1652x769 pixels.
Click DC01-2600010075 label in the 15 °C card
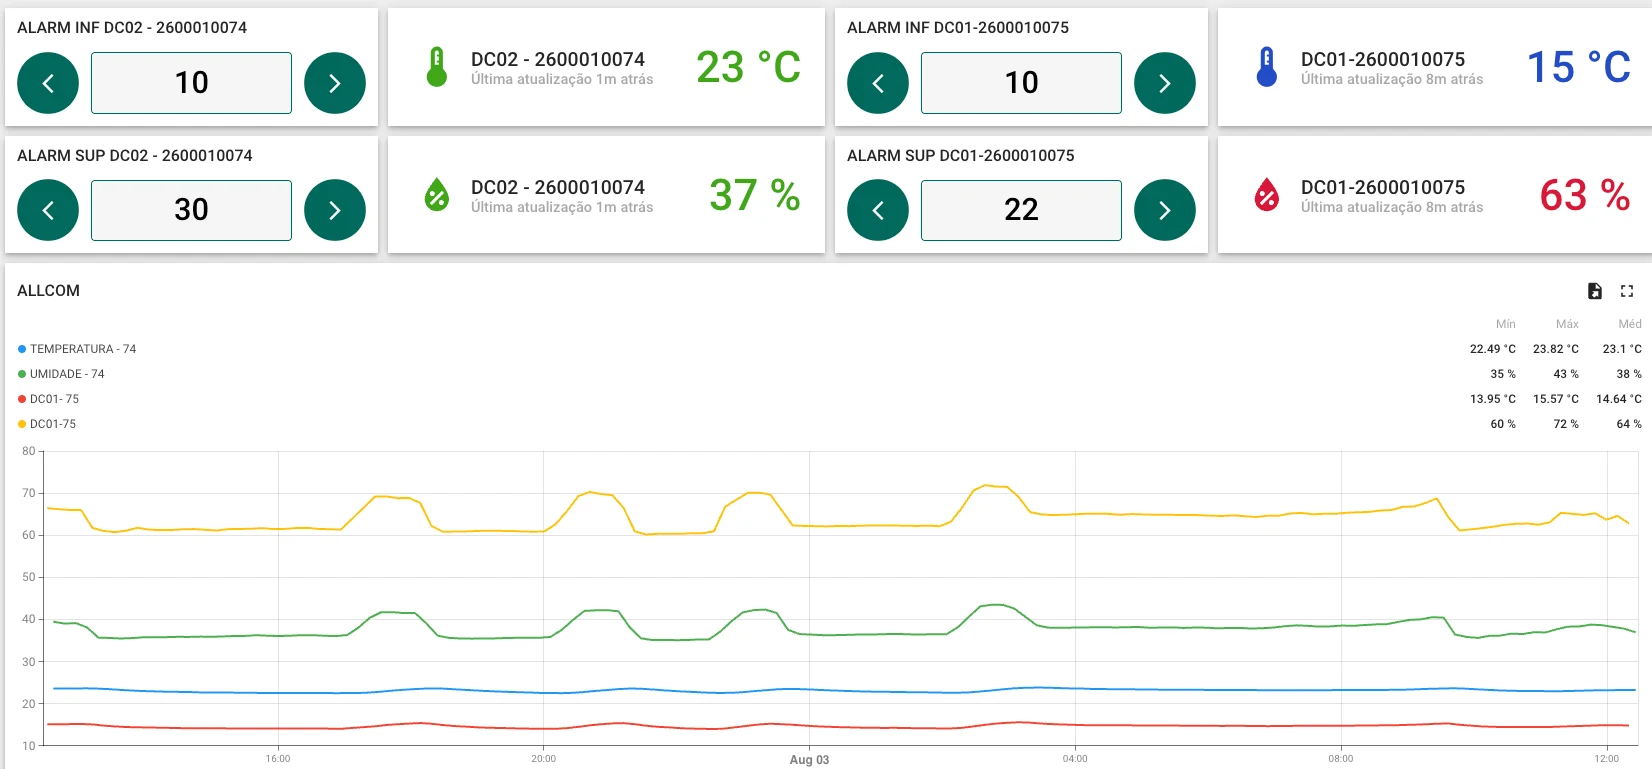click(x=1383, y=60)
